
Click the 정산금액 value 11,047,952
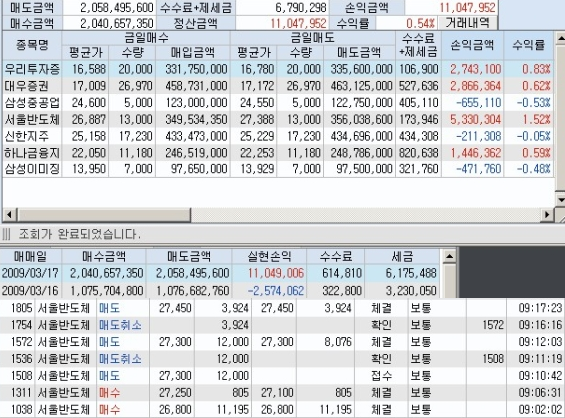(x=298, y=23)
